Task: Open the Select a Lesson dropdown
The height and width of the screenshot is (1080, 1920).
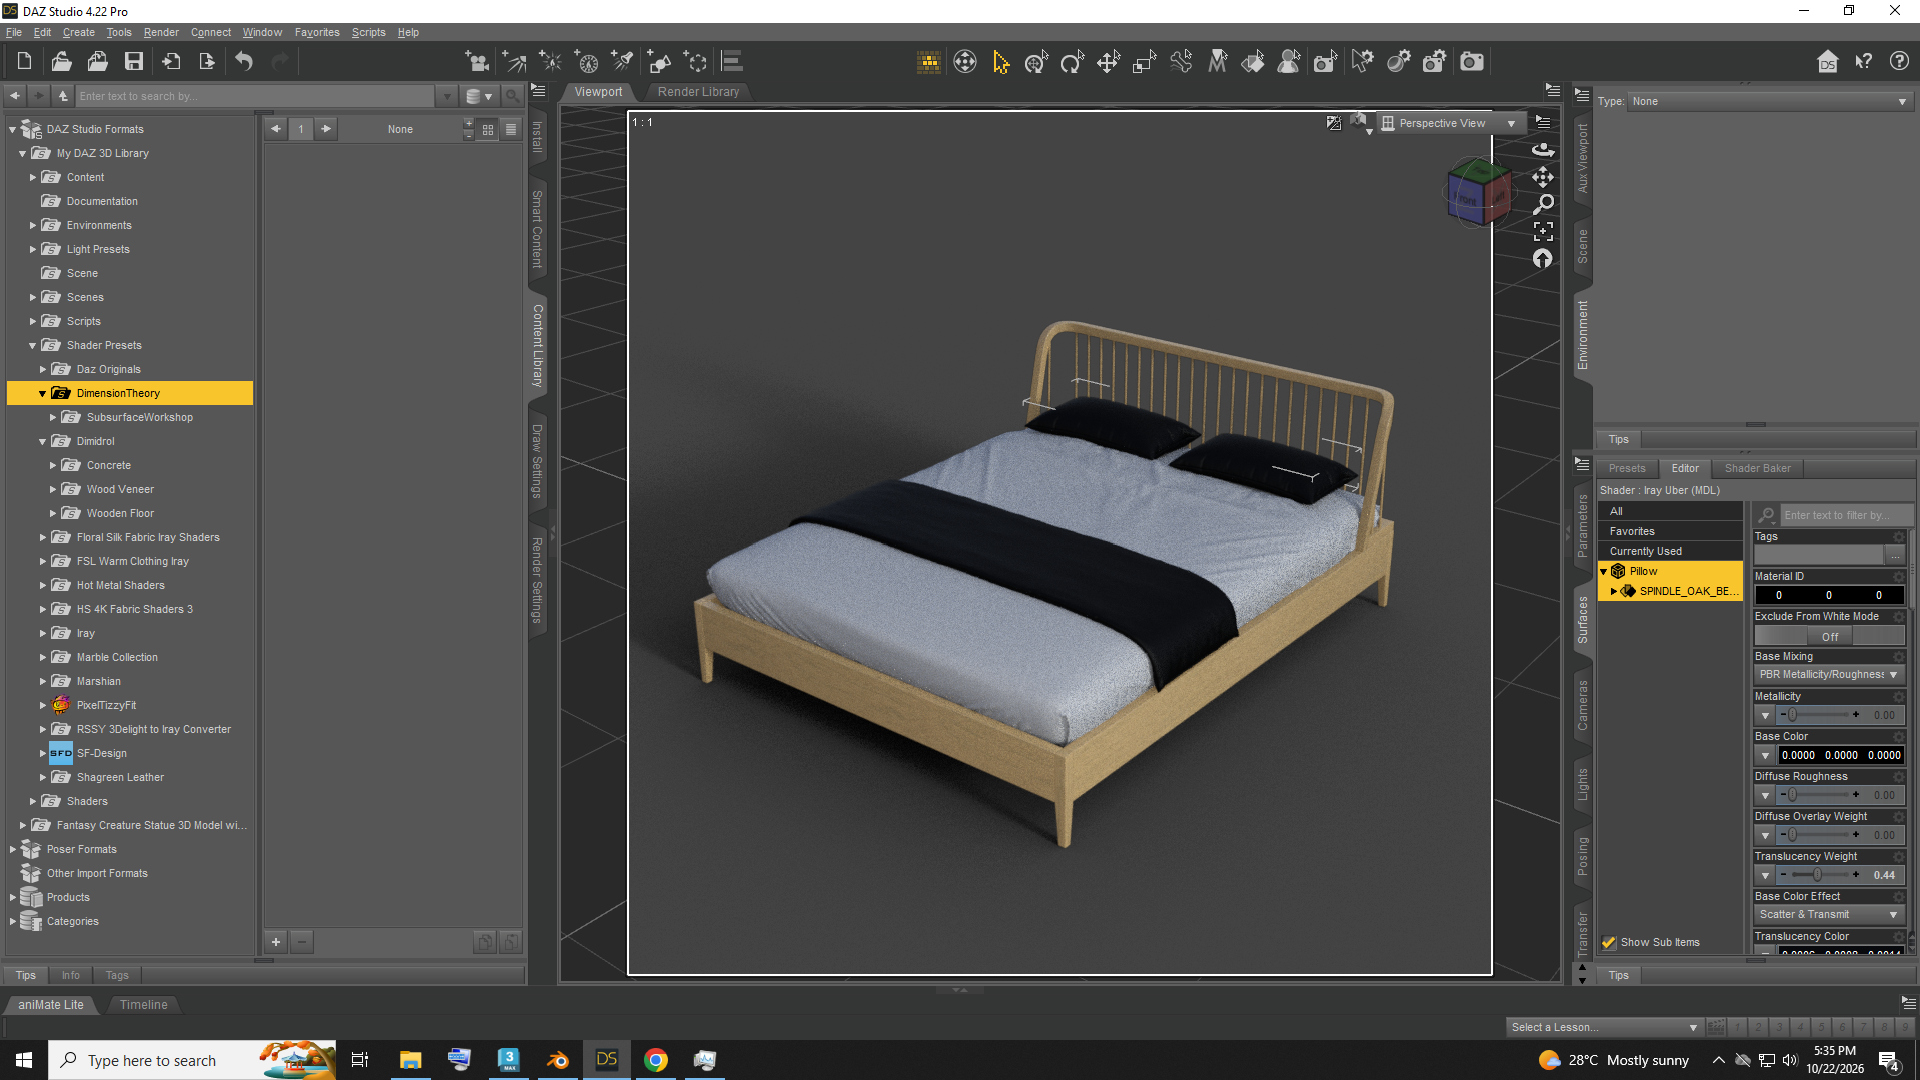Action: 1604,1028
